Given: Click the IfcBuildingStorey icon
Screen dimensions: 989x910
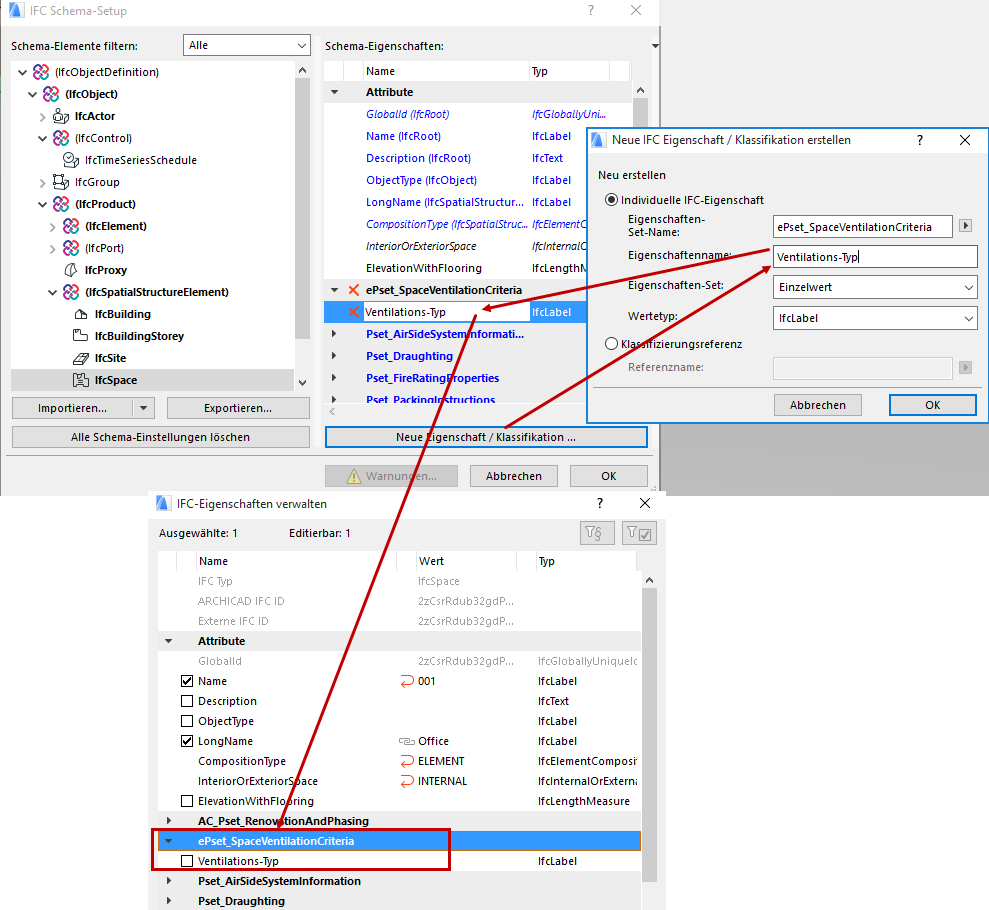Looking at the screenshot, I should pos(81,335).
